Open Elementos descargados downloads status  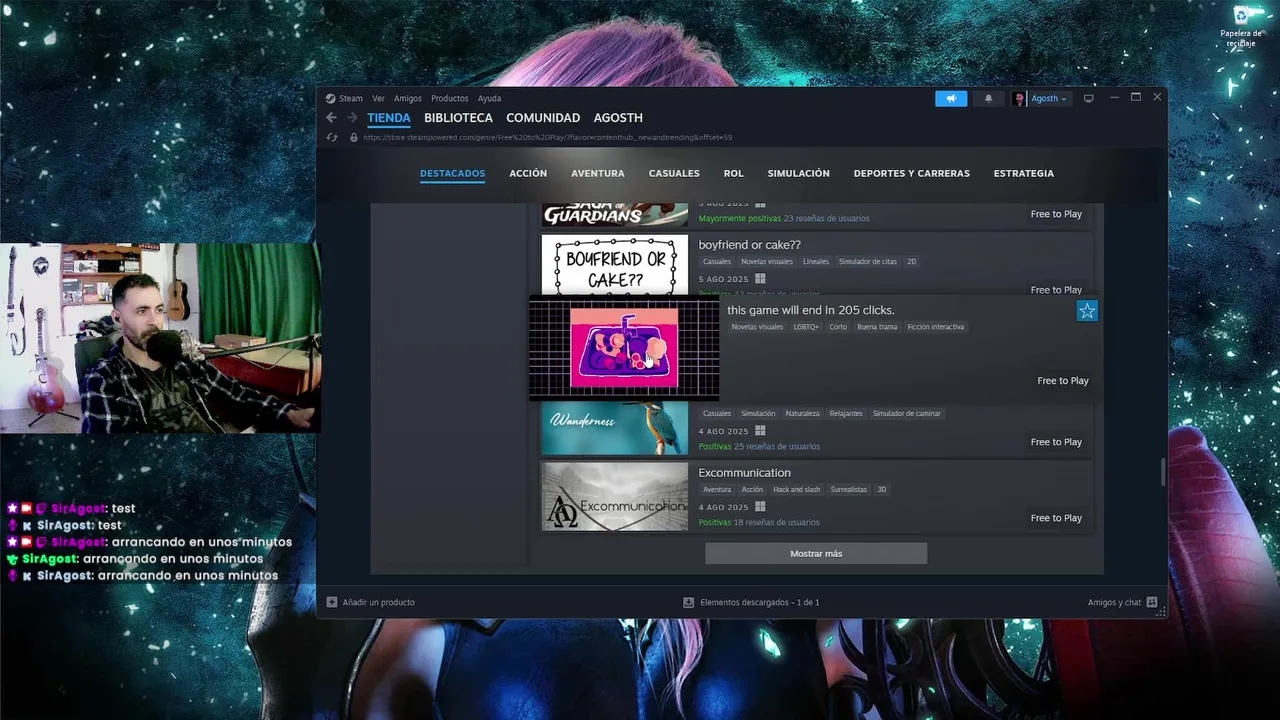760,602
